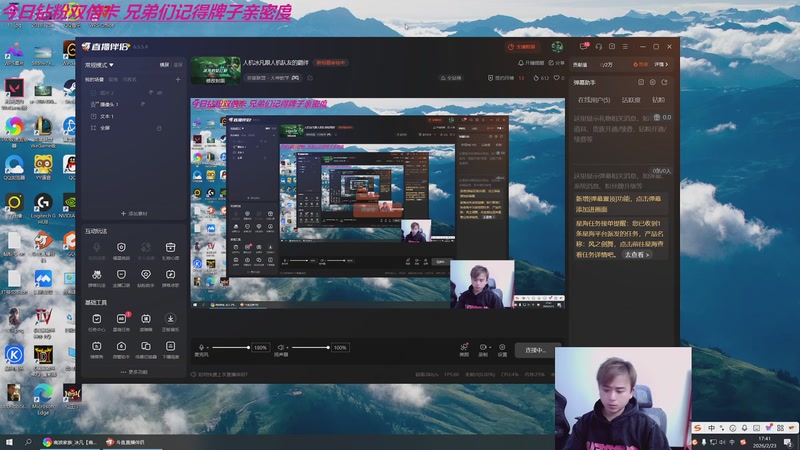Open the 全站榜 ranking
The width and height of the screenshot is (800, 450).
pyautogui.click(x=451, y=78)
